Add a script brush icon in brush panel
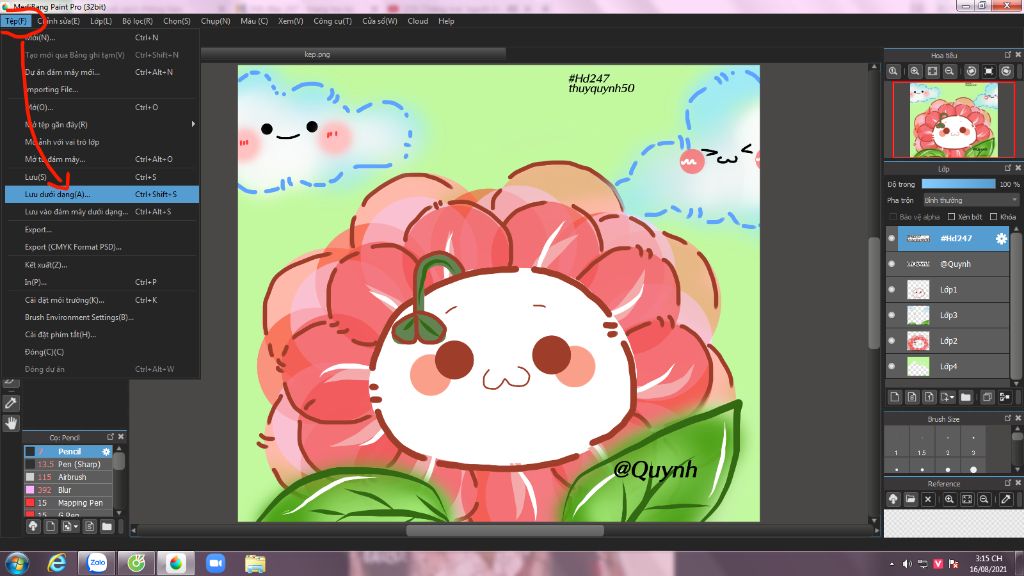 click(89, 526)
